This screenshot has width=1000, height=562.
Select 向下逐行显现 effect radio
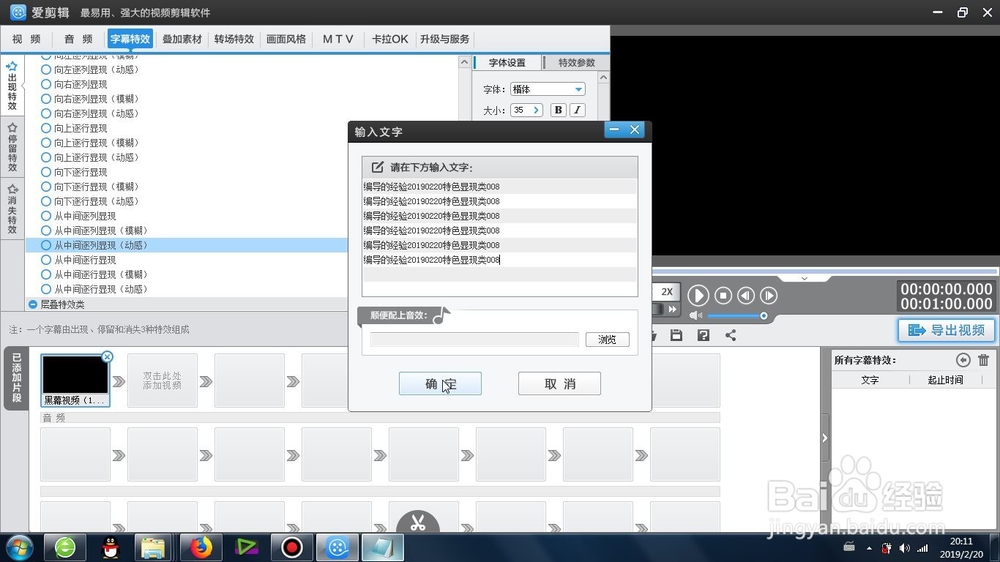tap(46, 172)
